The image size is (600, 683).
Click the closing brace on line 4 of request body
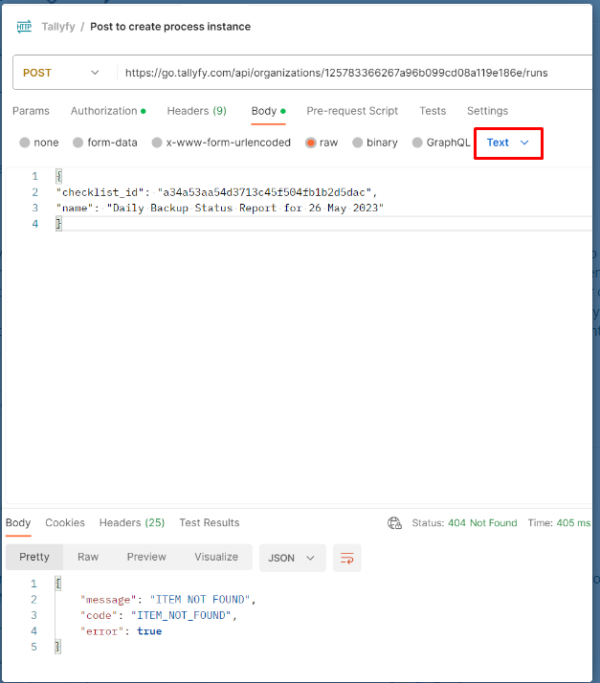[58, 224]
